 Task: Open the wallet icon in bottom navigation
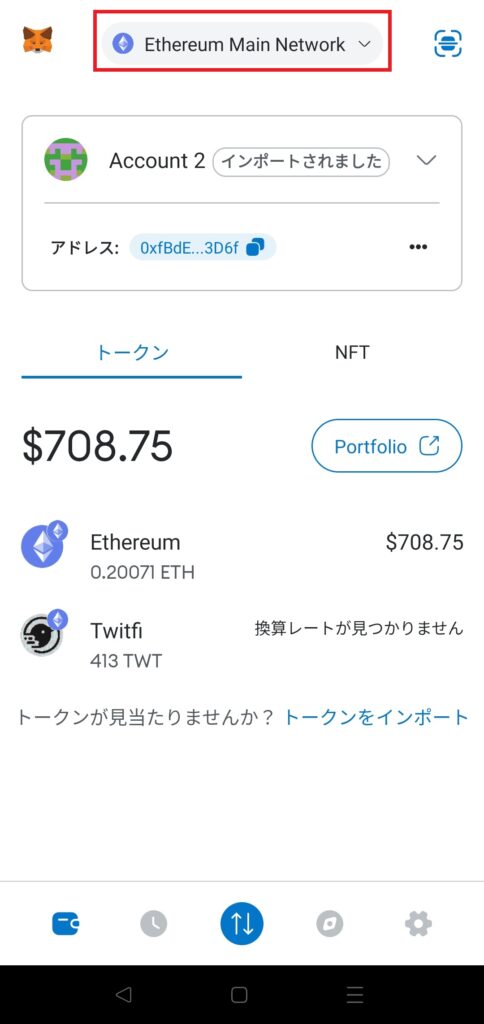click(x=66, y=923)
